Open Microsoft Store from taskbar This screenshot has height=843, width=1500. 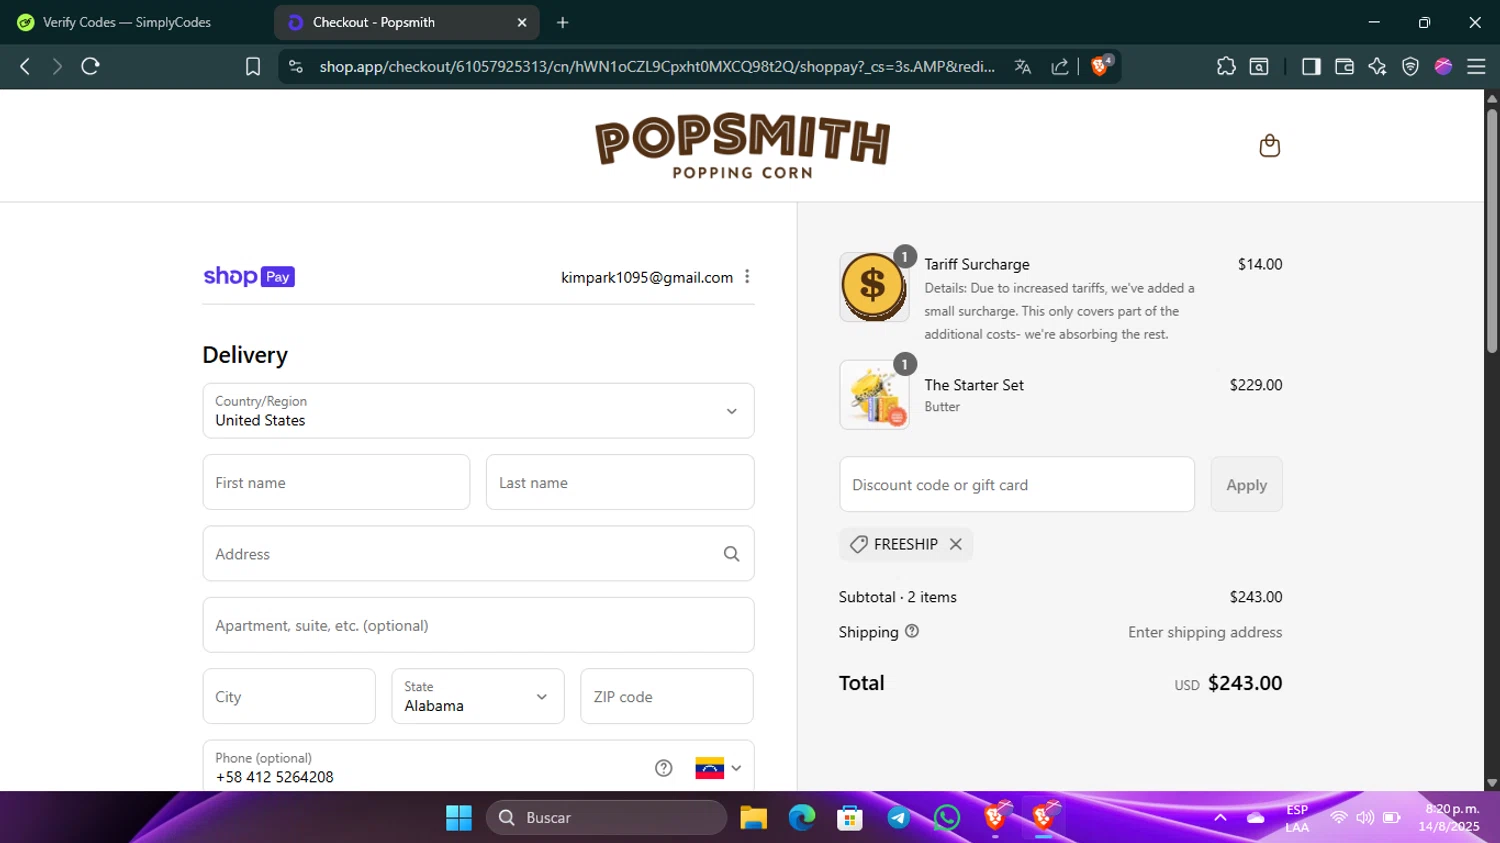(850, 818)
